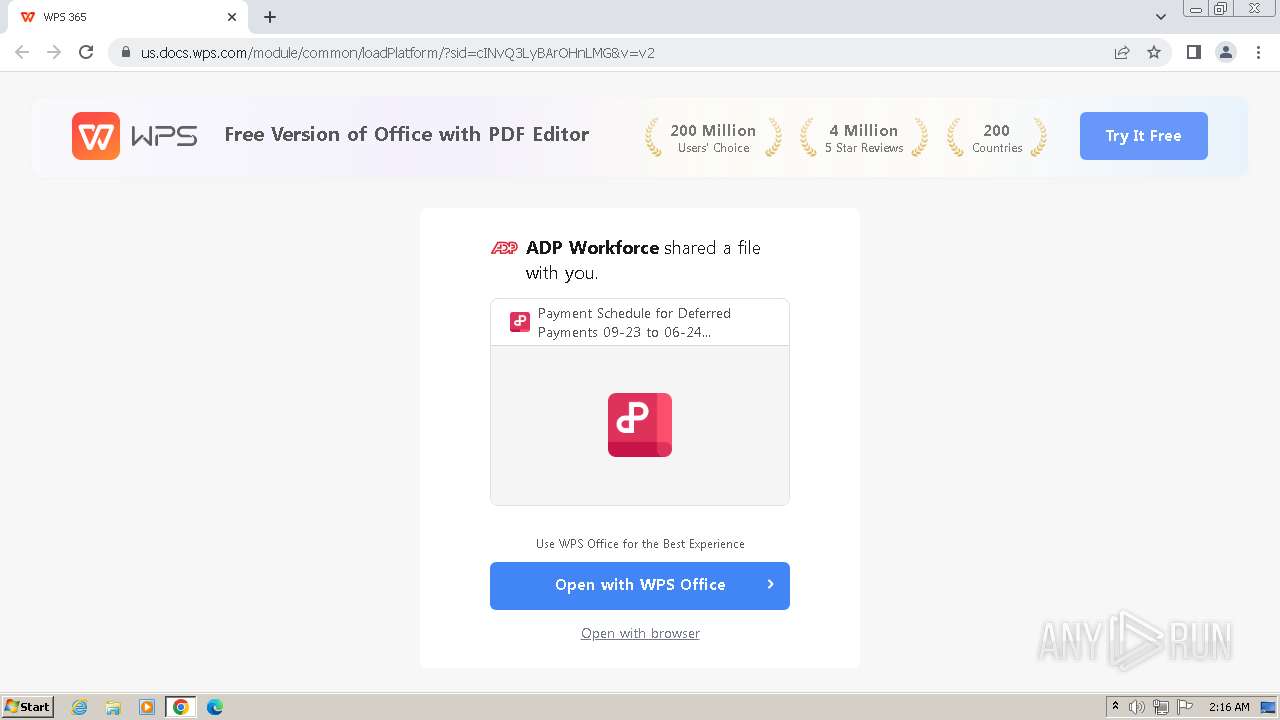Select the WPS 365 browser tab

click(127, 17)
